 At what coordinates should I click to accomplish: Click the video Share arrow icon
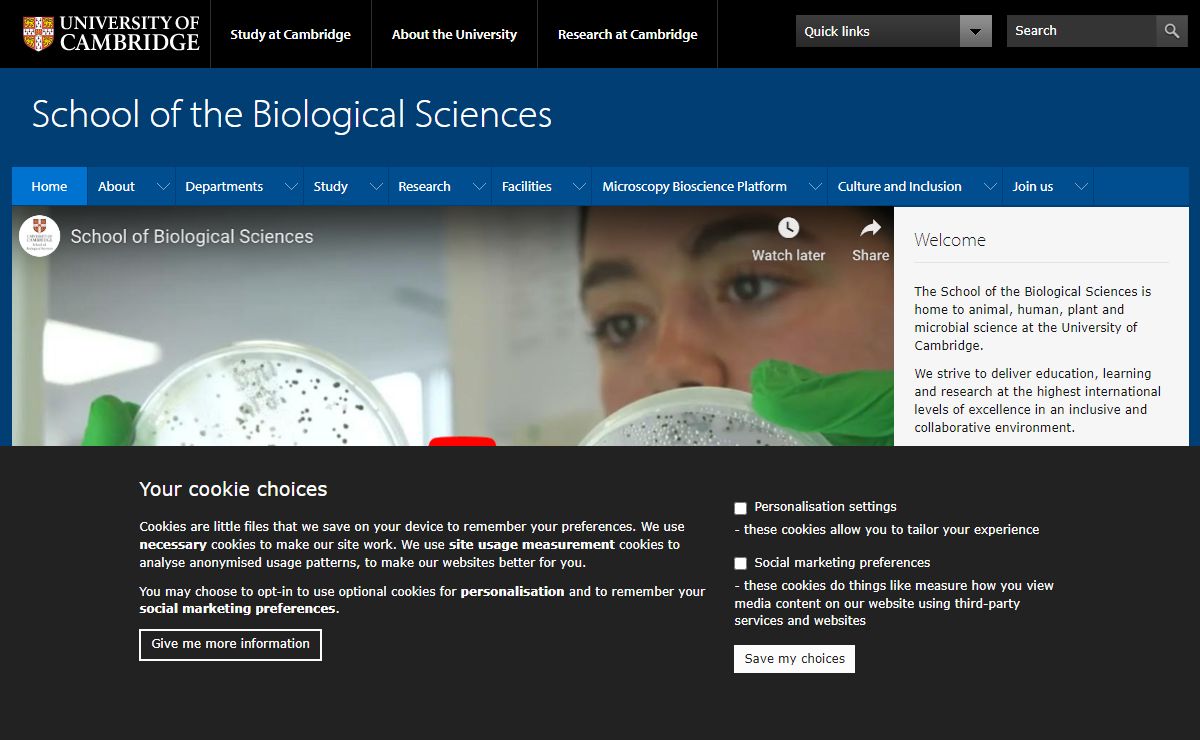tap(871, 228)
